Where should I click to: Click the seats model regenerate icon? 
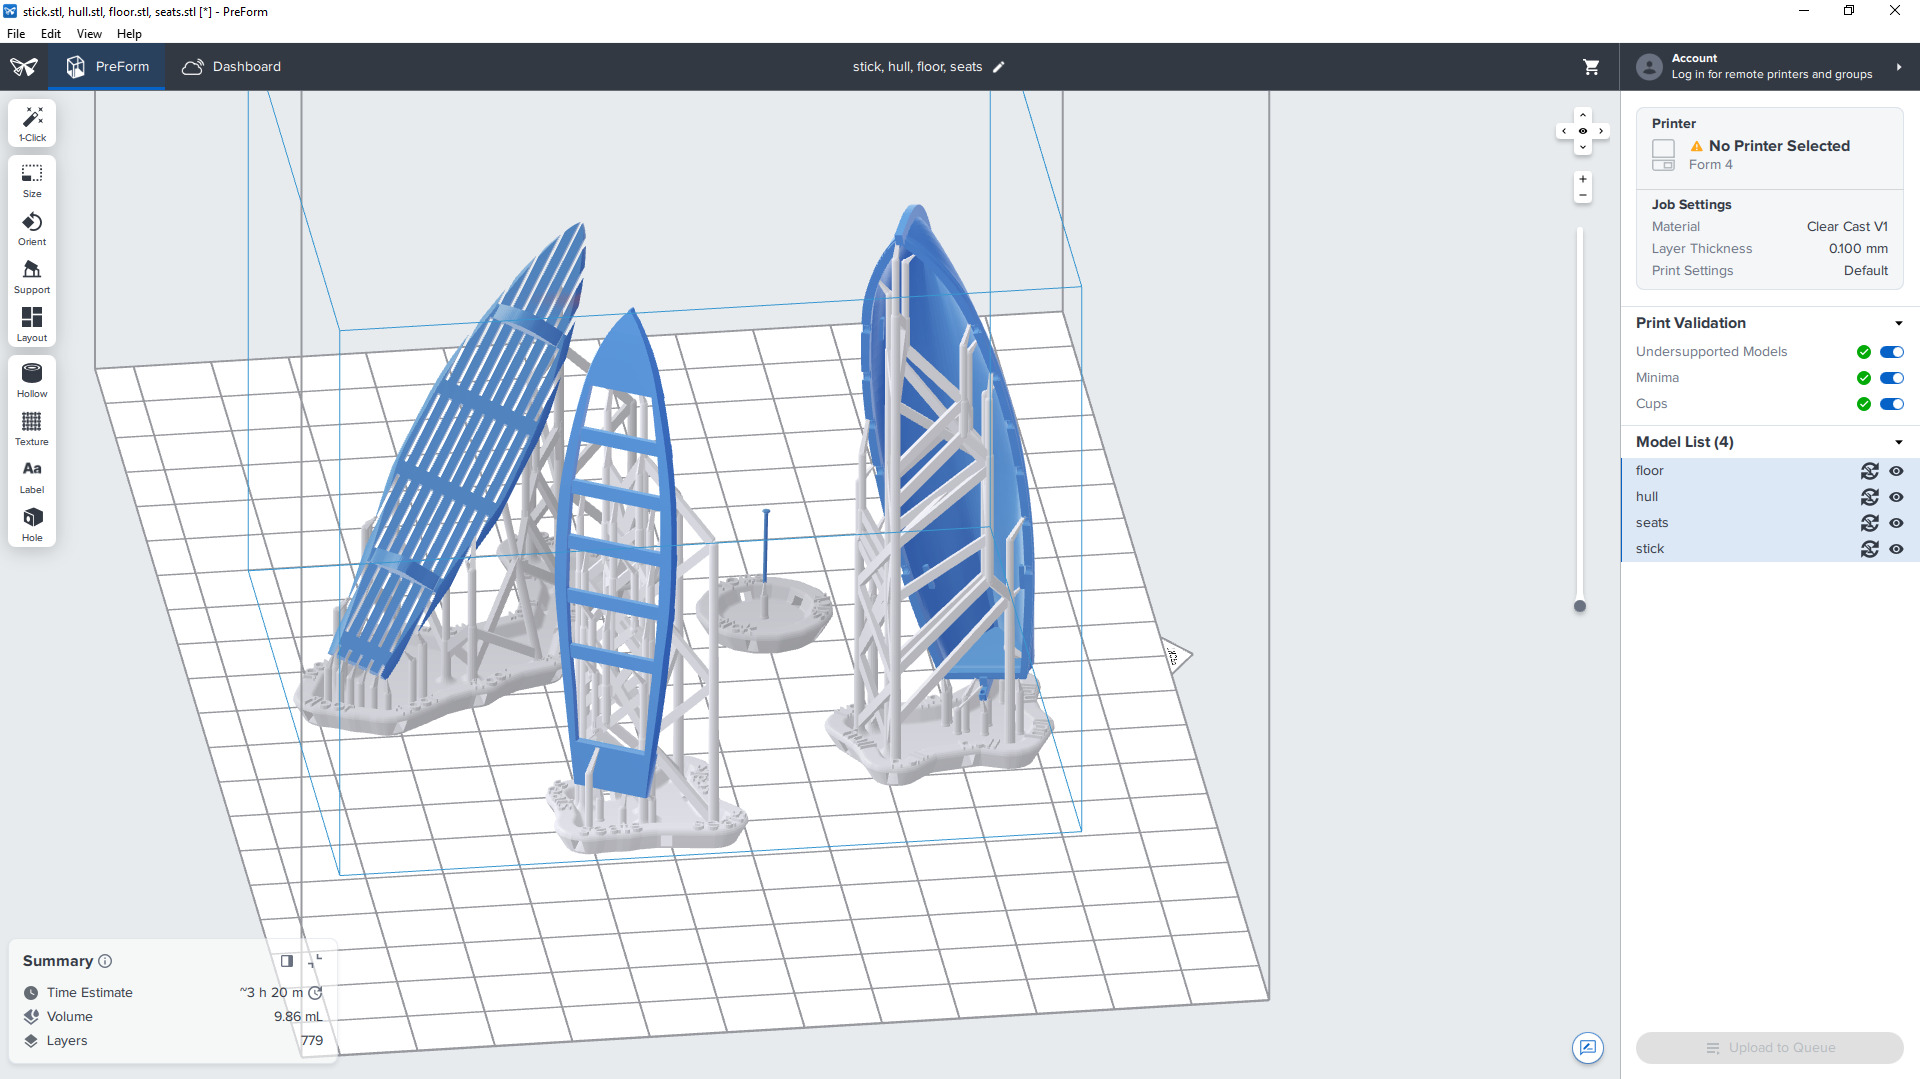point(1870,523)
